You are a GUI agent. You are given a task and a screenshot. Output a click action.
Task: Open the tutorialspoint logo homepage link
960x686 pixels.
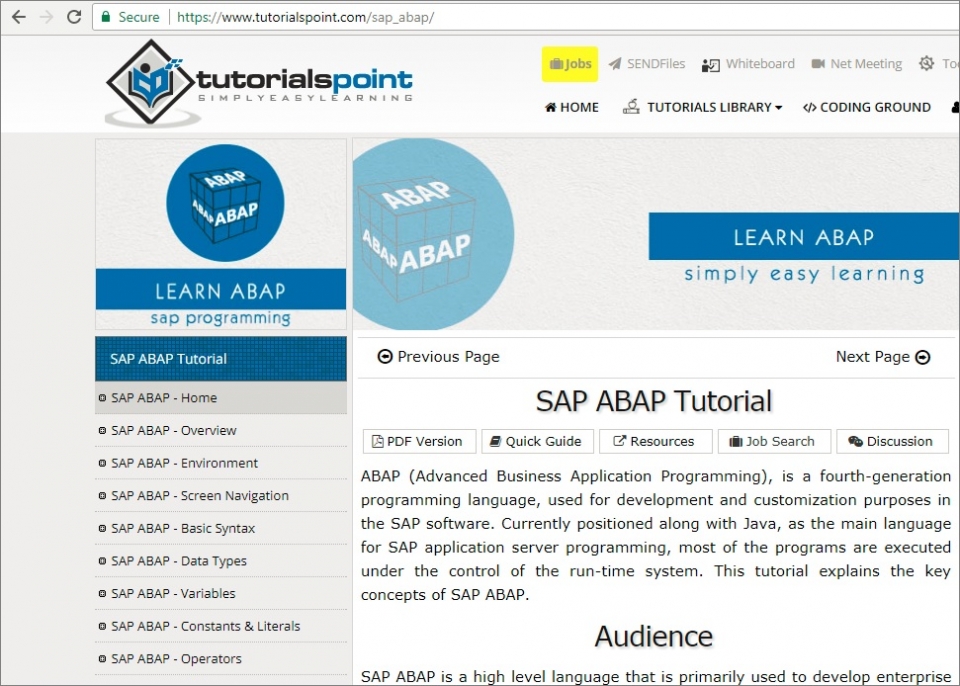260,83
